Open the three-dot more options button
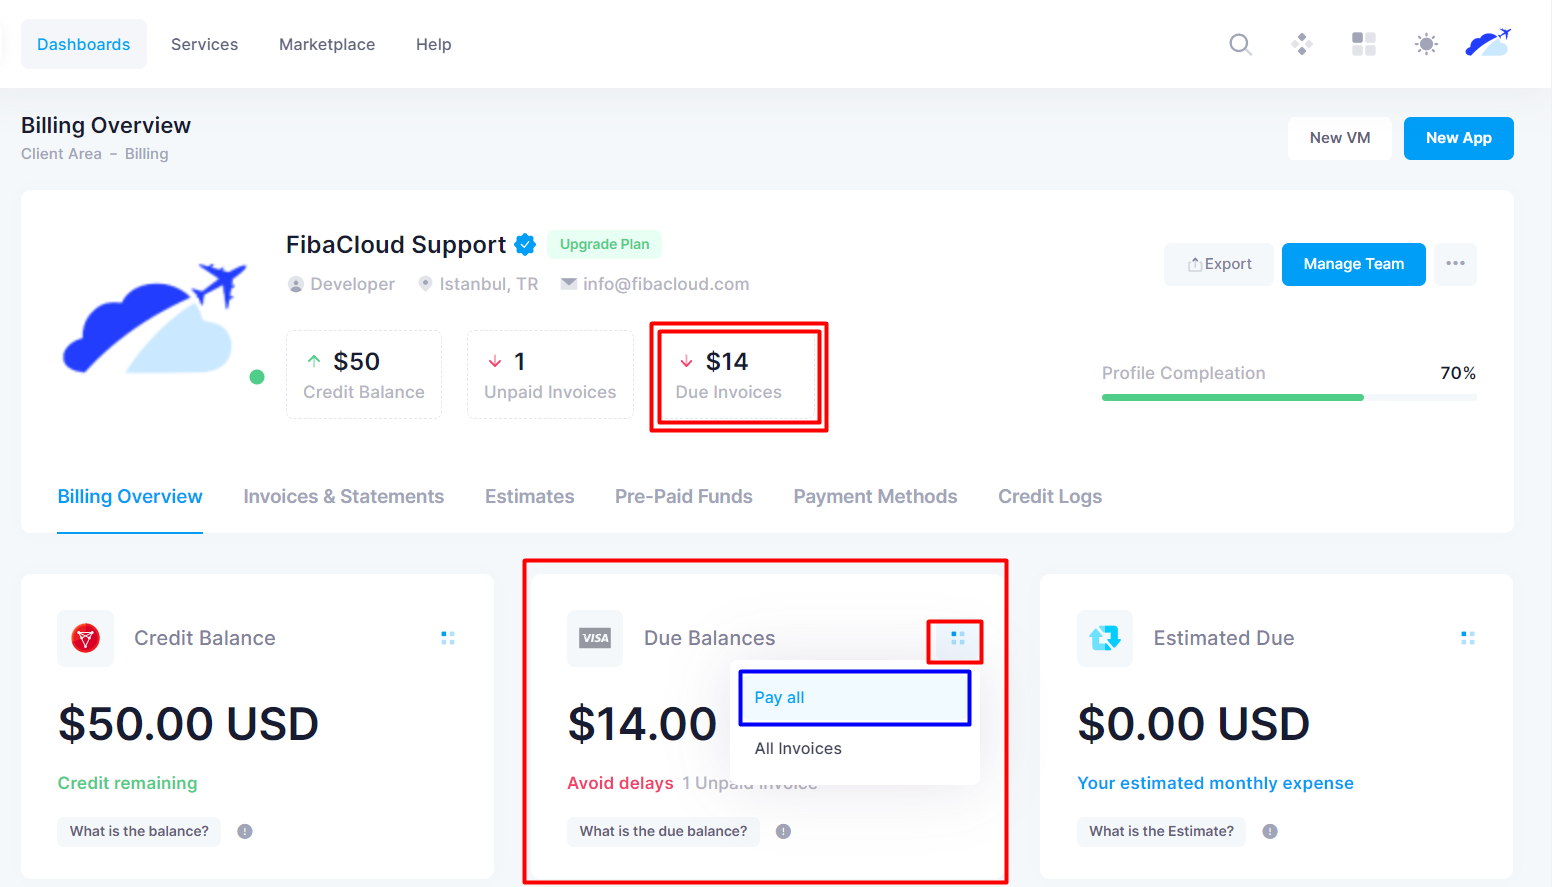Screen dimensions: 1552x887 1455,264
